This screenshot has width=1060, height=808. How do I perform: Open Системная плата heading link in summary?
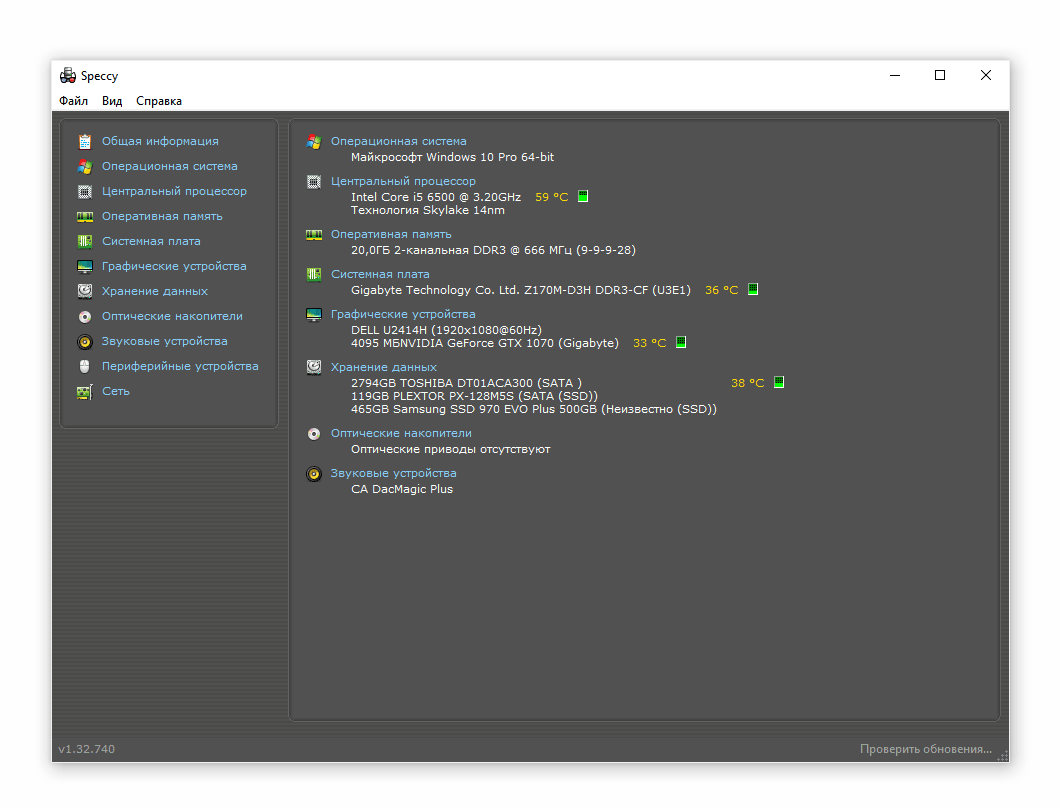(380, 274)
